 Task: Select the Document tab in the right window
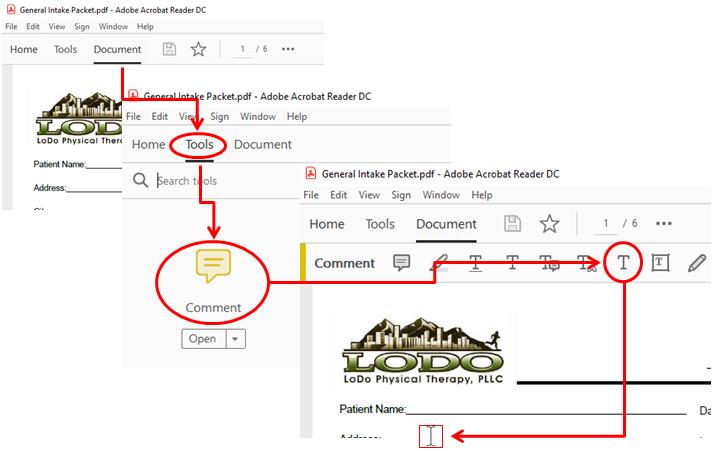pyautogui.click(x=446, y=224)
